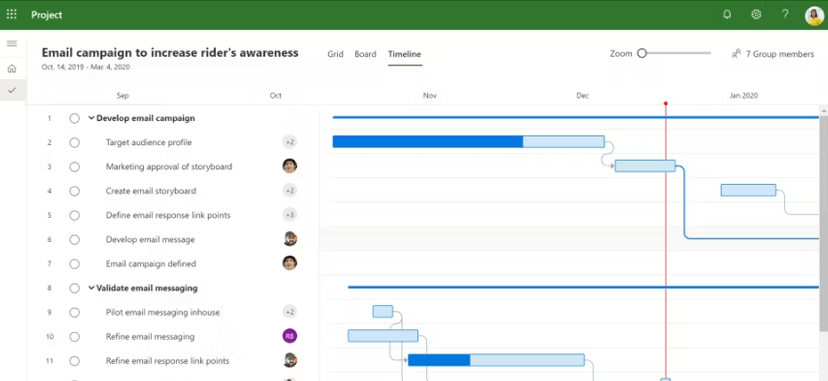The image size is (828, 381).
Task: Click the Project app title
Action: coord(46,15)
